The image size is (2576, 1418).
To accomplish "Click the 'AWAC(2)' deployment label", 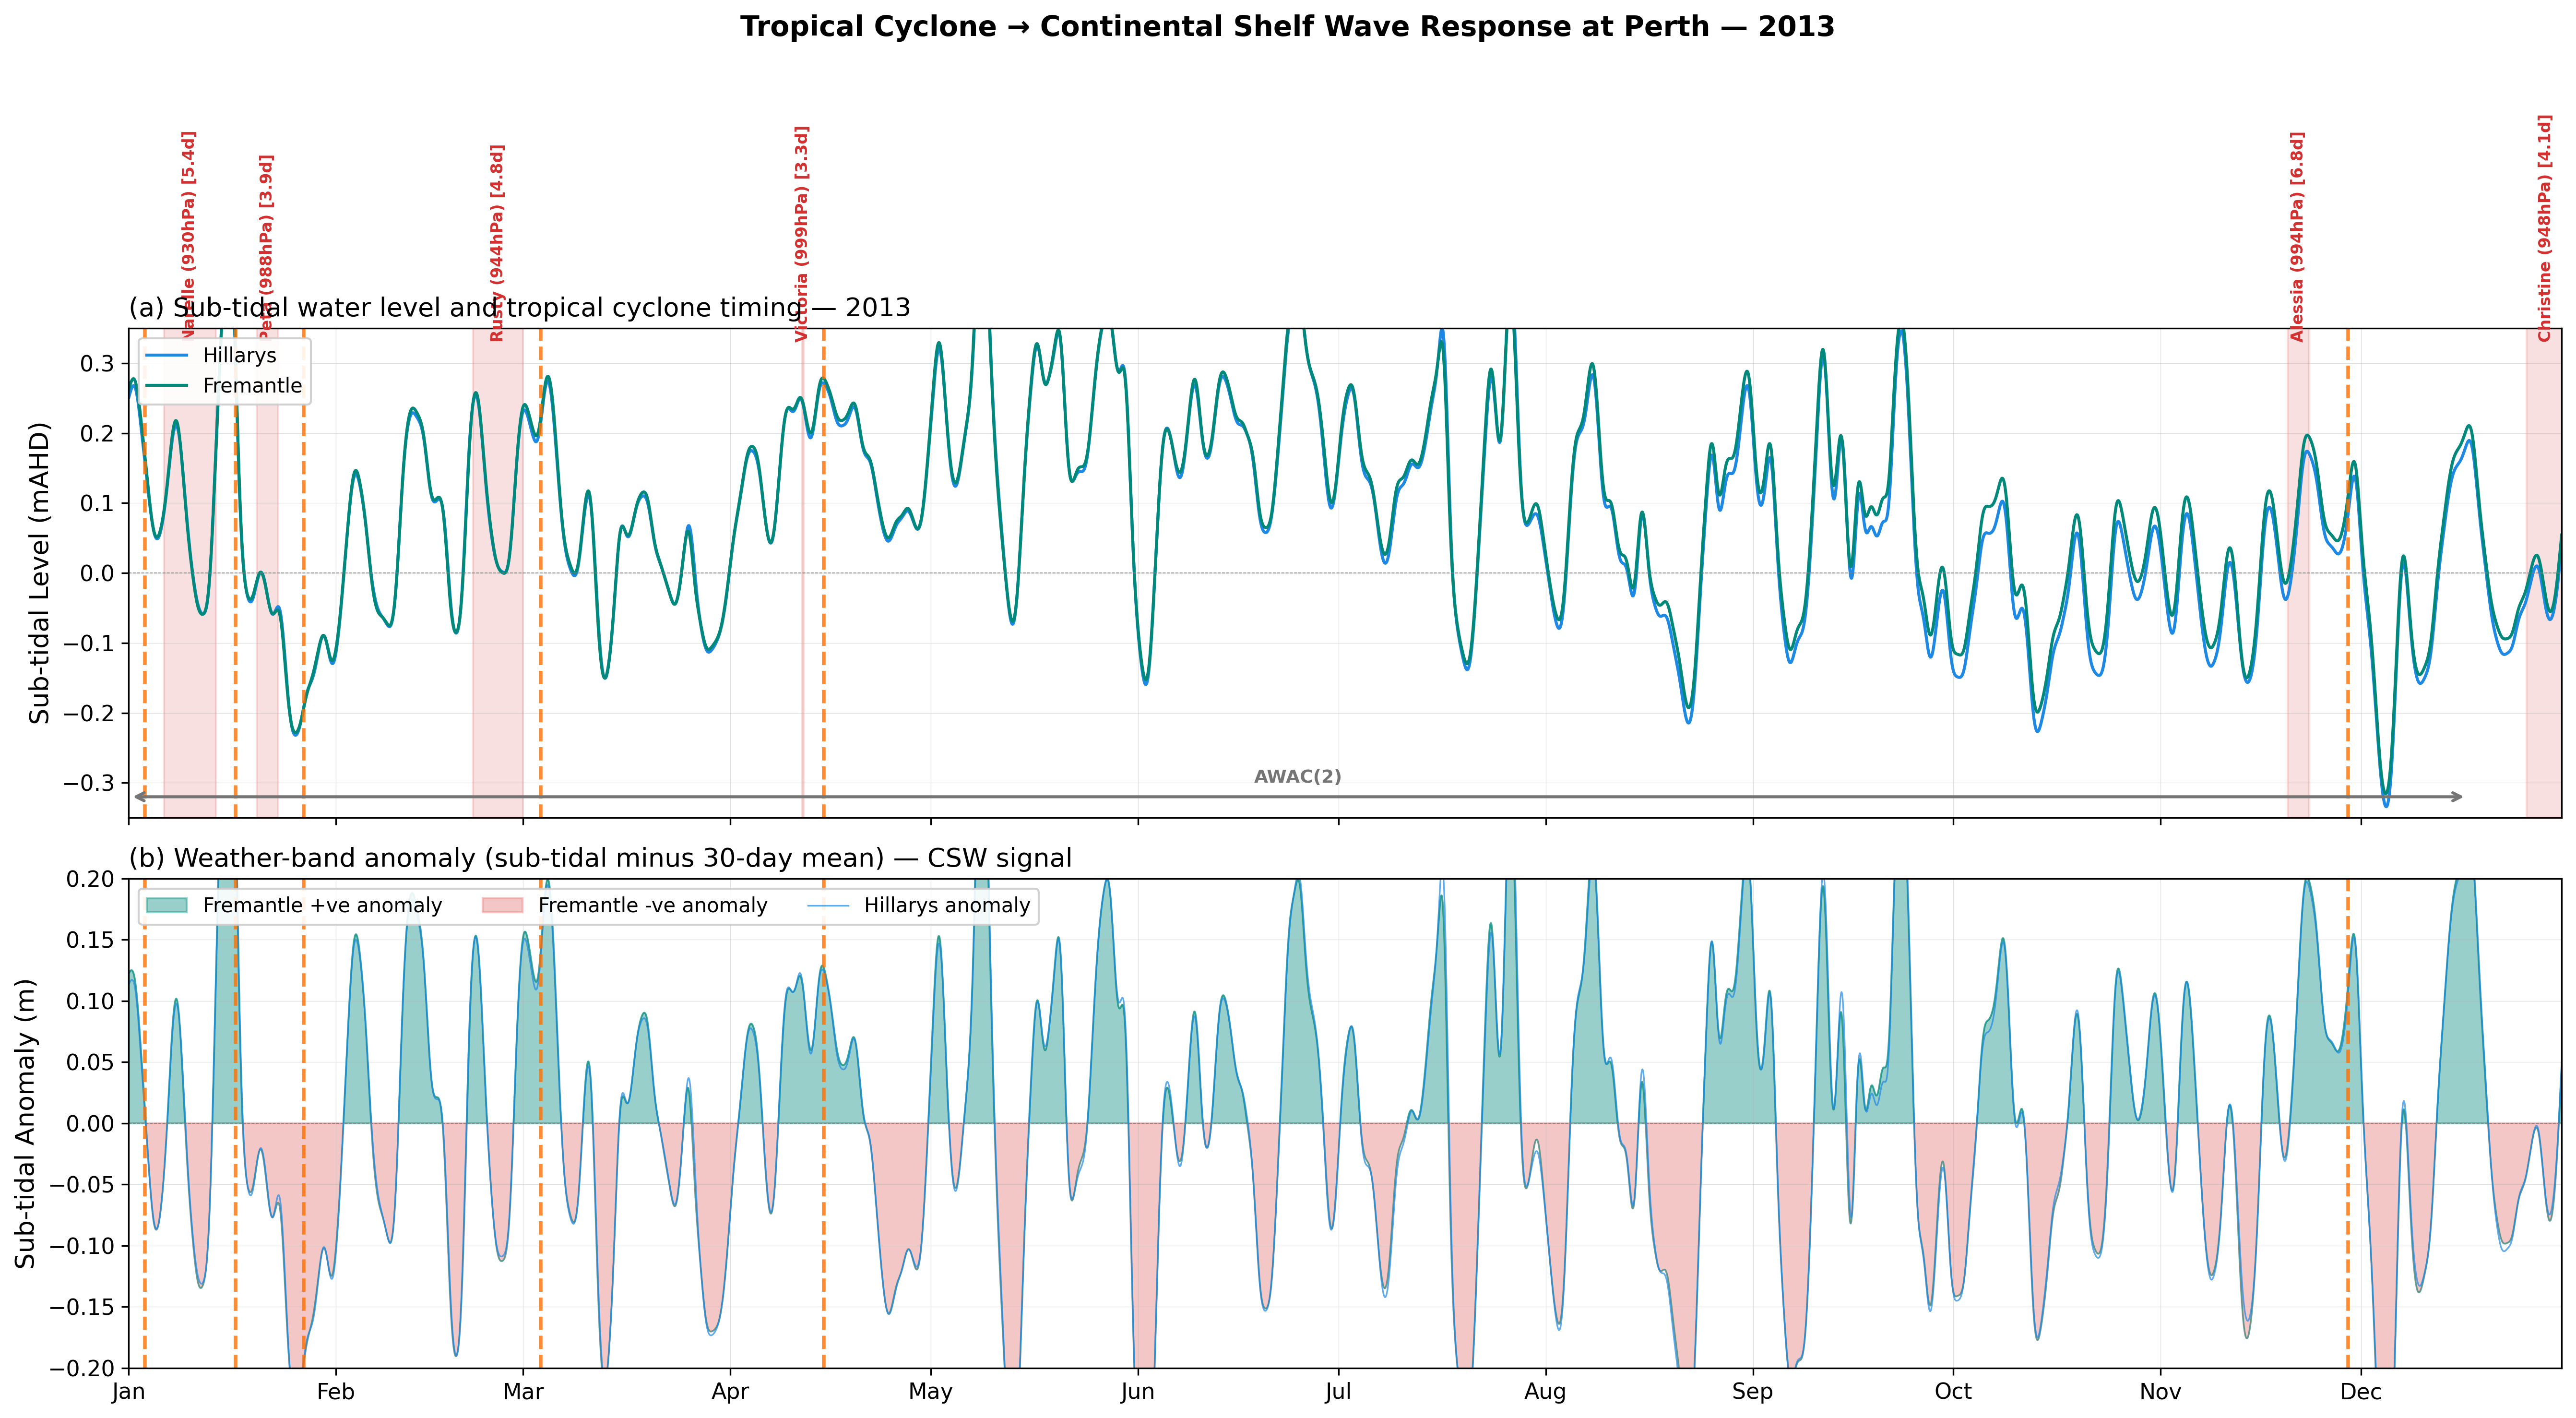I will pos(1298,777).
